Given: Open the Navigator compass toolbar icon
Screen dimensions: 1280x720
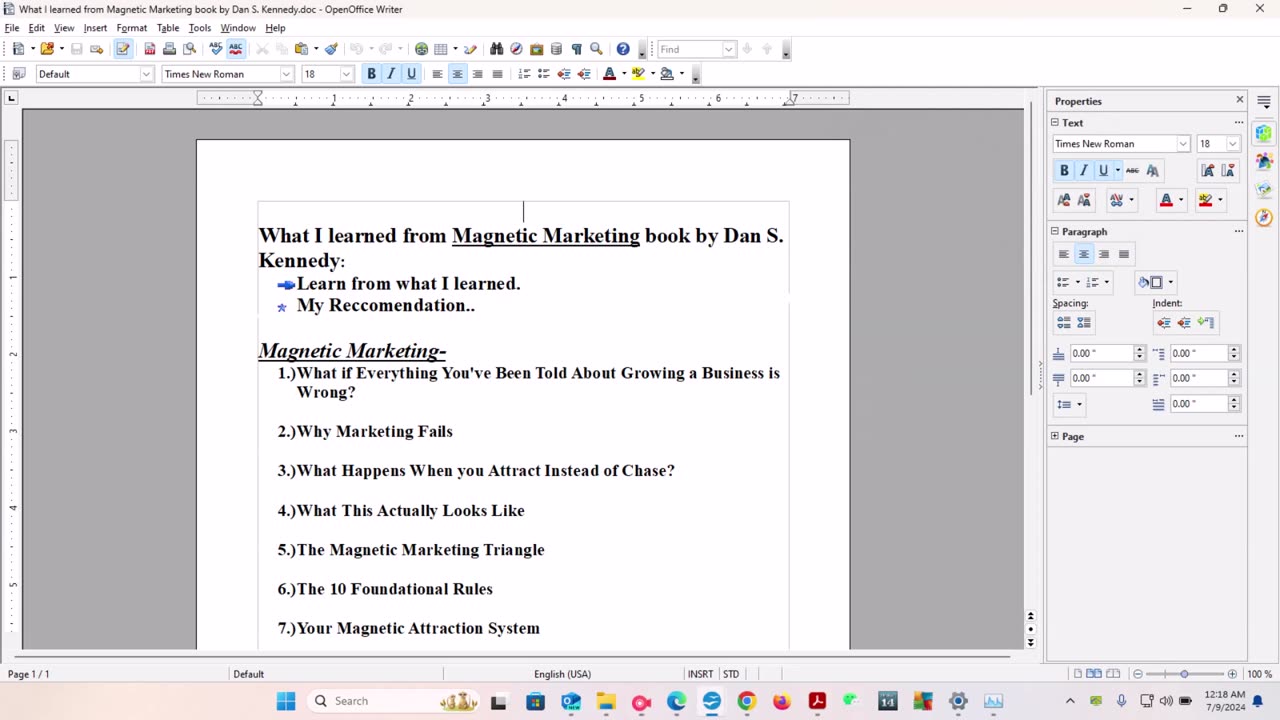Looking at the screenshot, I should tap(516, 48).
